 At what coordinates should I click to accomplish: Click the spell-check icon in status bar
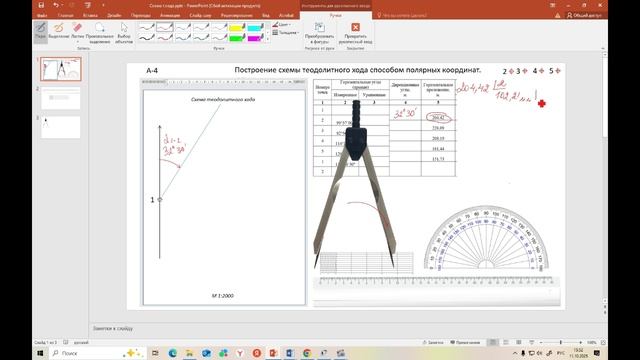point(66,342)
